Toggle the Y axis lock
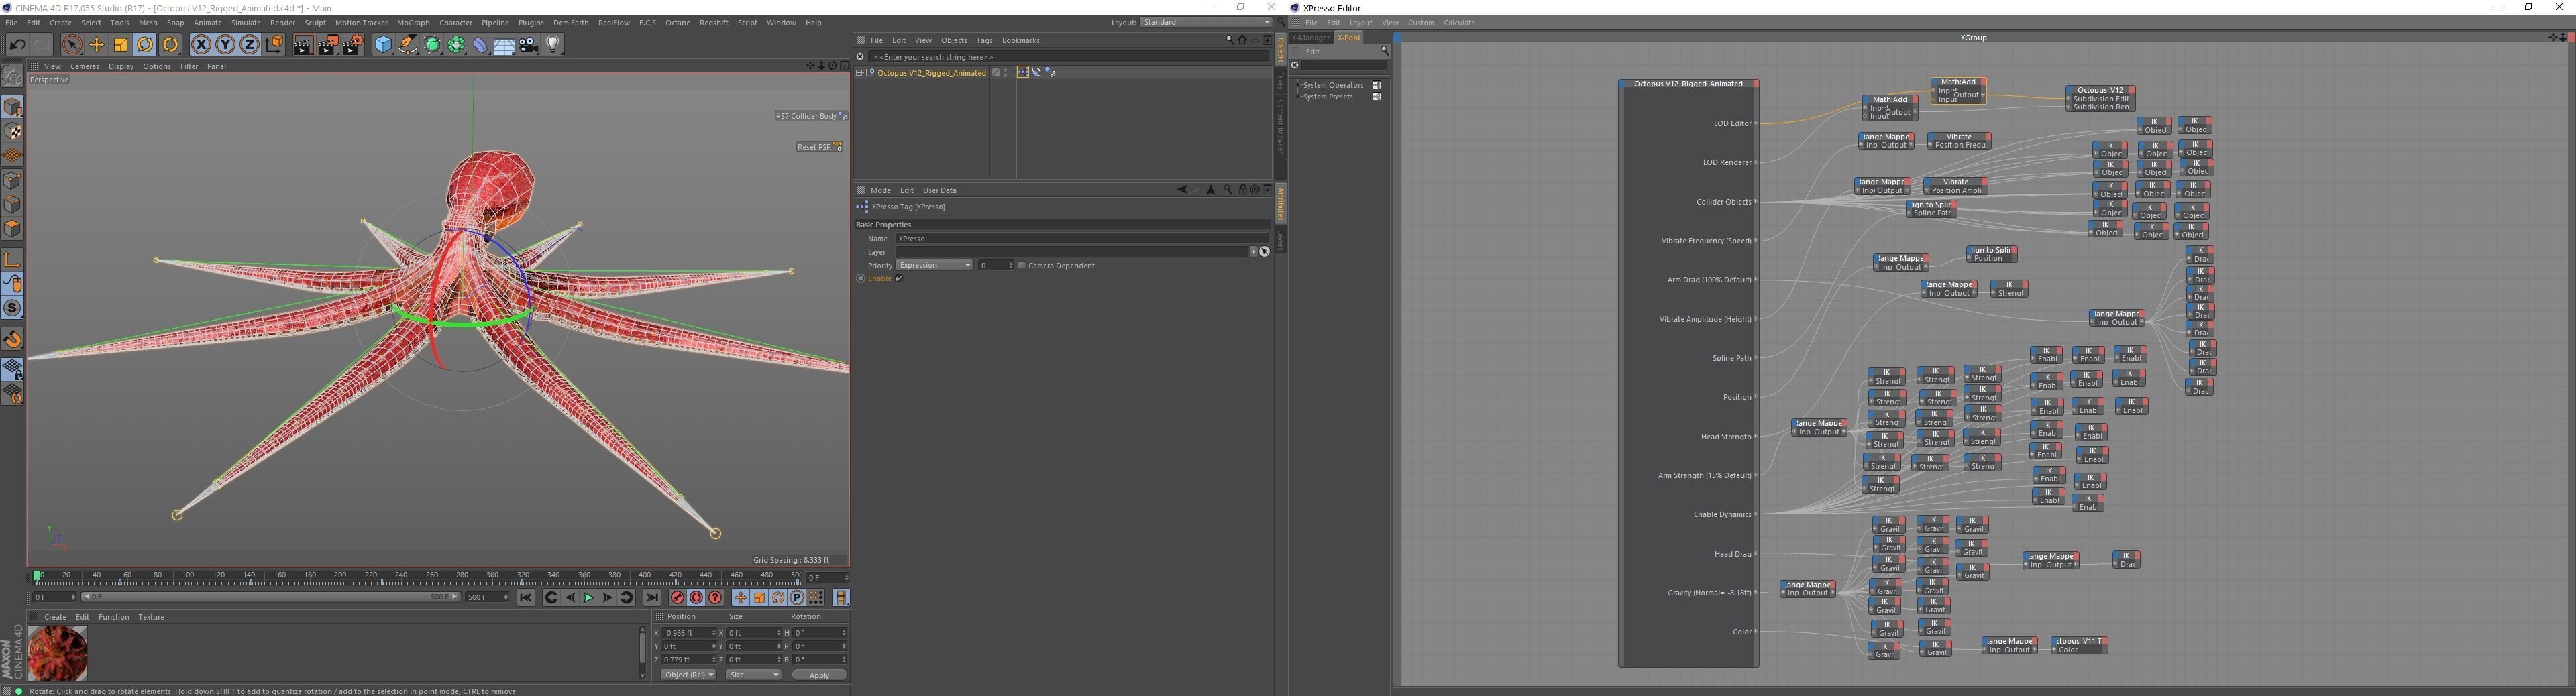 (225, 44)
